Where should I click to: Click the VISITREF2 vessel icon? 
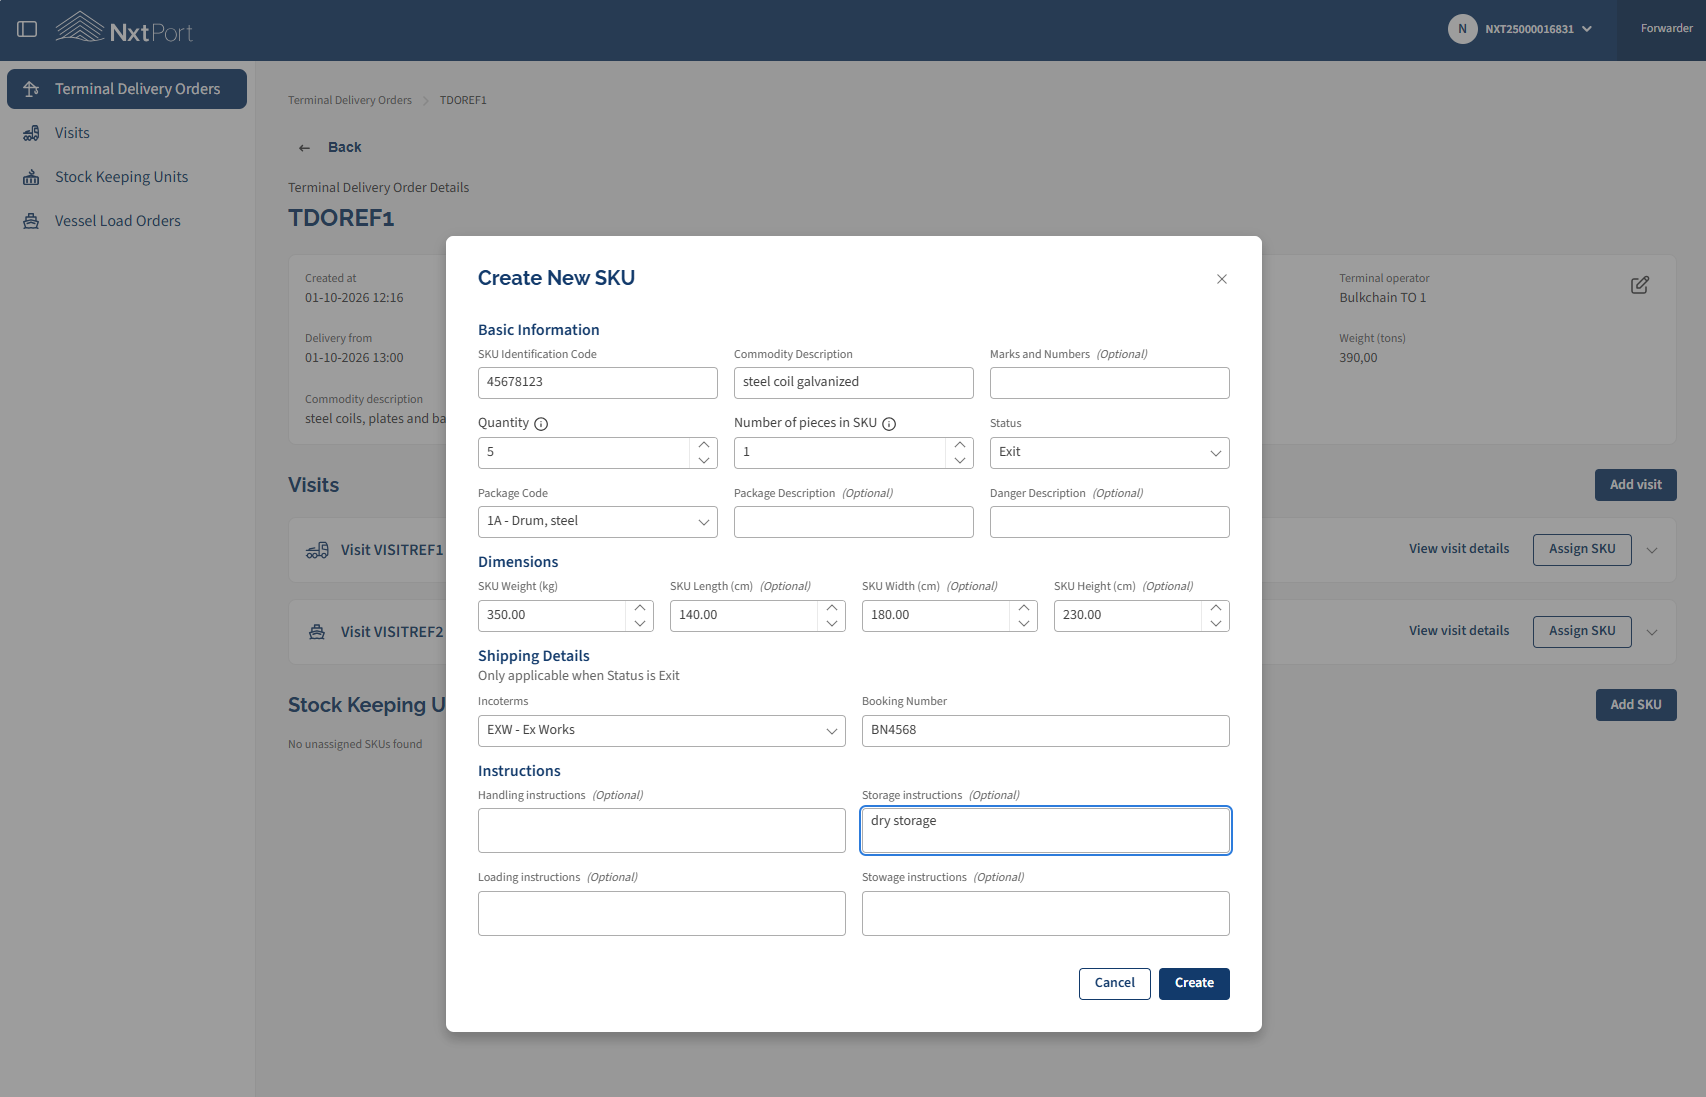(317, 632)
